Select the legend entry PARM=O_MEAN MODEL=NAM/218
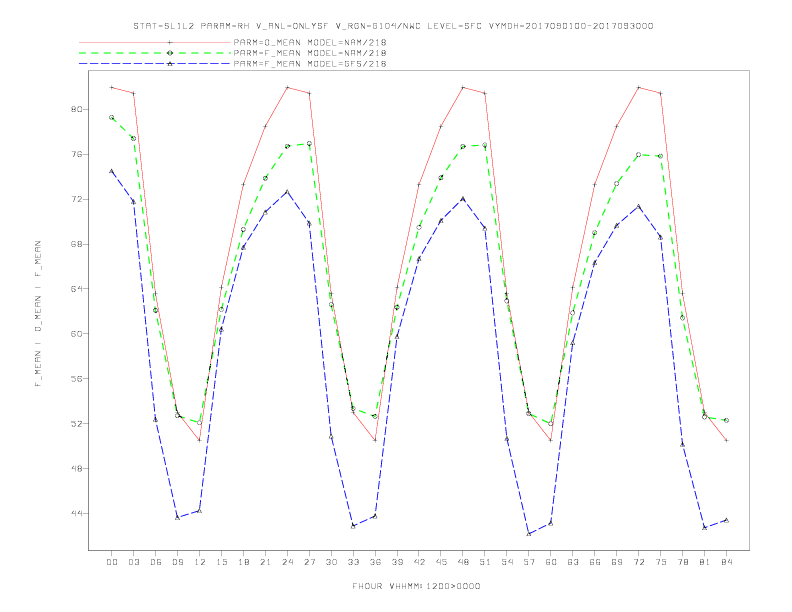Screen dimensions: 792x612 coord(310,42)
